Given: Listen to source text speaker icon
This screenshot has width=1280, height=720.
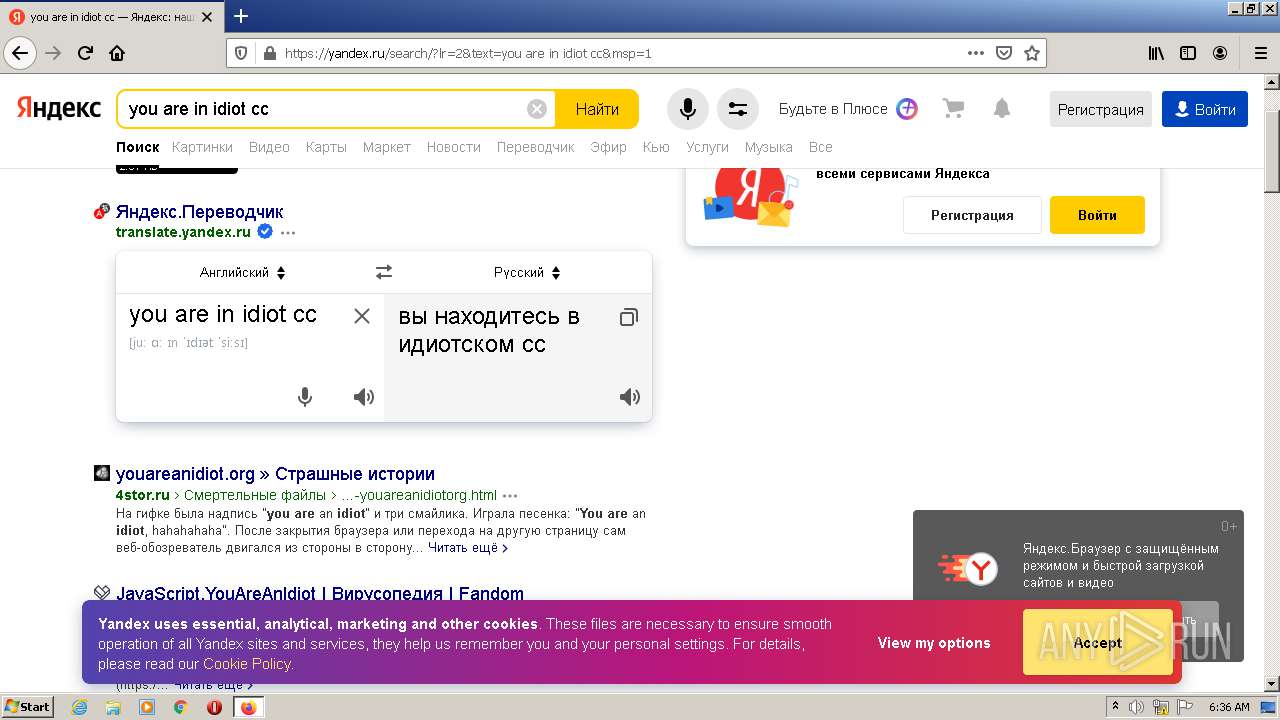Looking at the screenshot, I should tap(364, 397).
